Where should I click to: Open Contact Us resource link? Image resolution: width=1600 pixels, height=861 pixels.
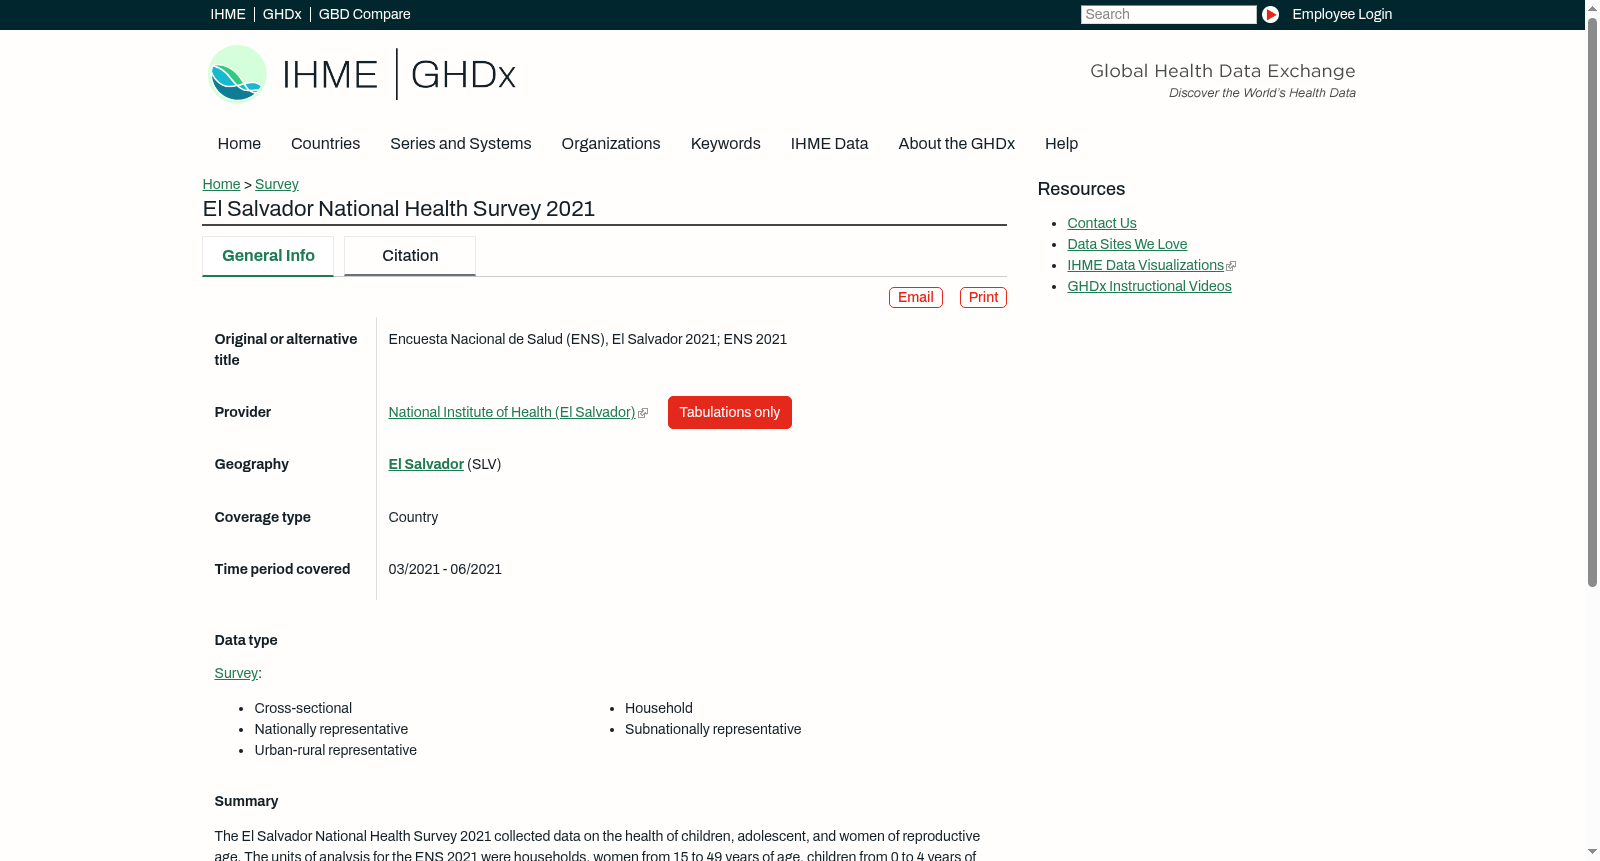(x=1101, y=223)
